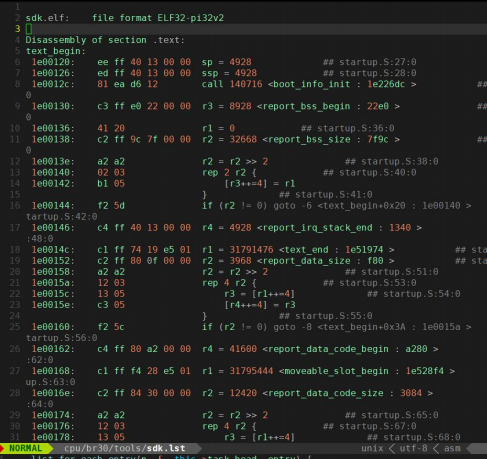Click the text_end symbol
Viewport: 487px width, 459px height.
tap(306, 249)
